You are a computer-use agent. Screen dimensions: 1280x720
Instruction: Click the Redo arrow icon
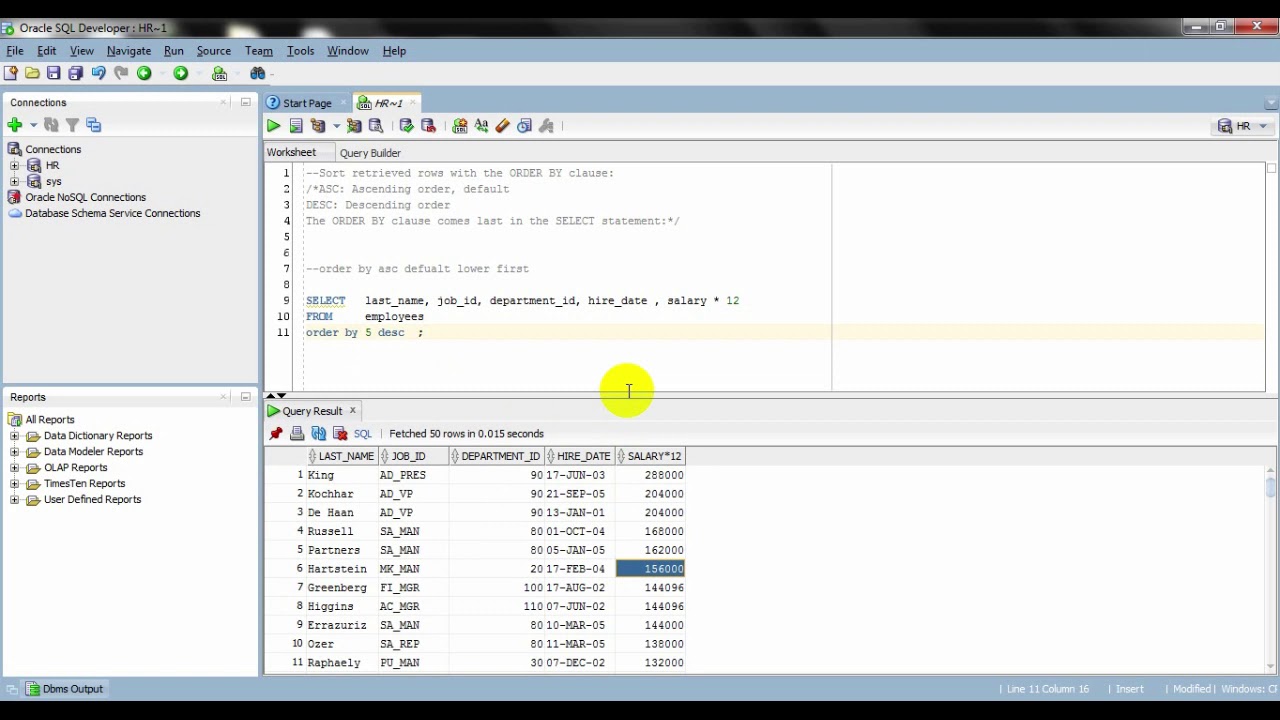pyautogui.click(x=121, y=73)
